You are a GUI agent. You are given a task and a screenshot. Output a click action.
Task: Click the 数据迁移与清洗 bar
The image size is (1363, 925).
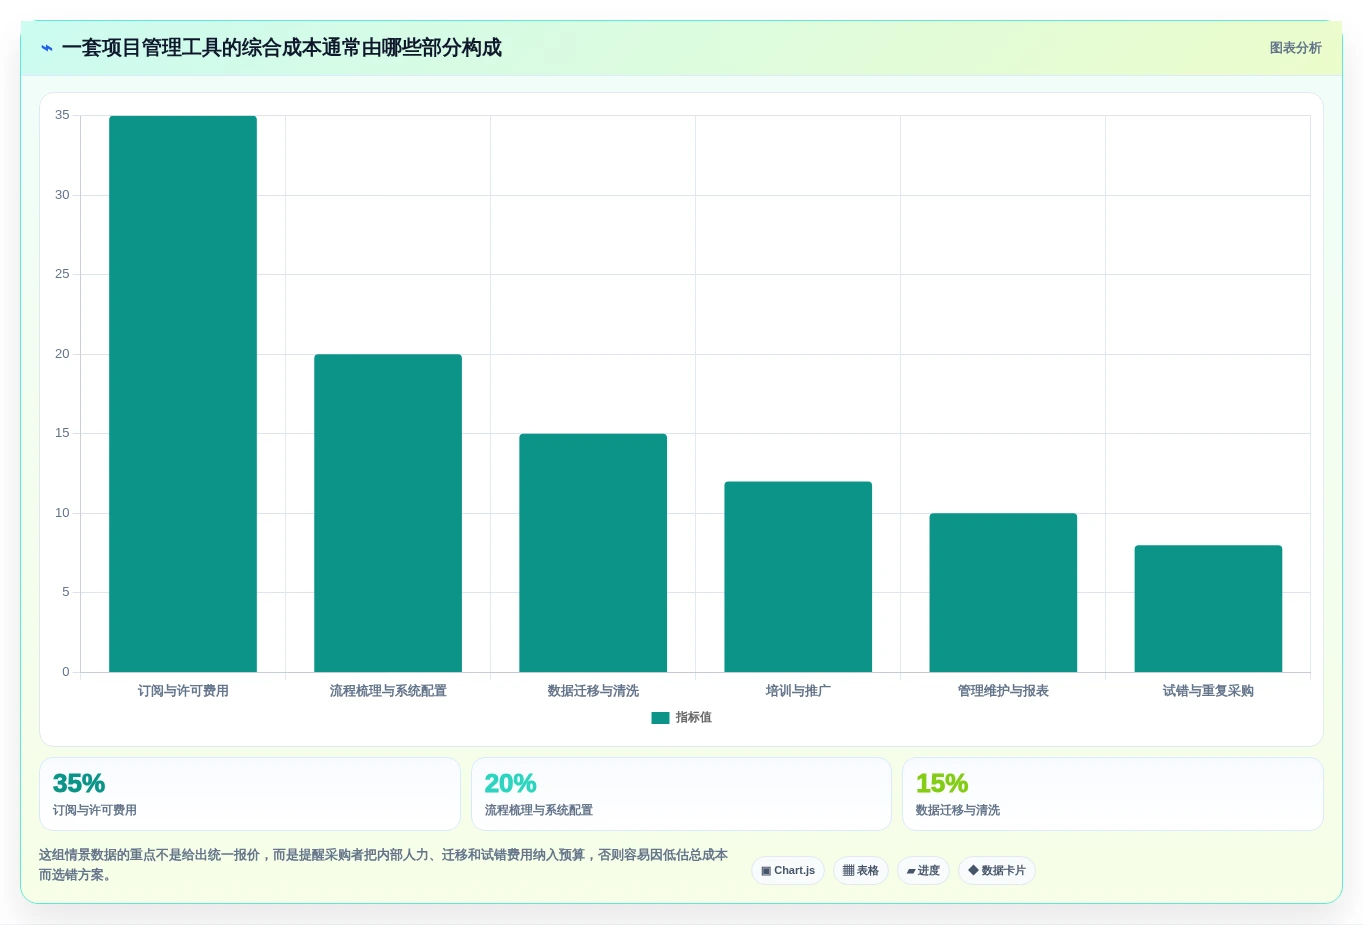coord(593,553)
